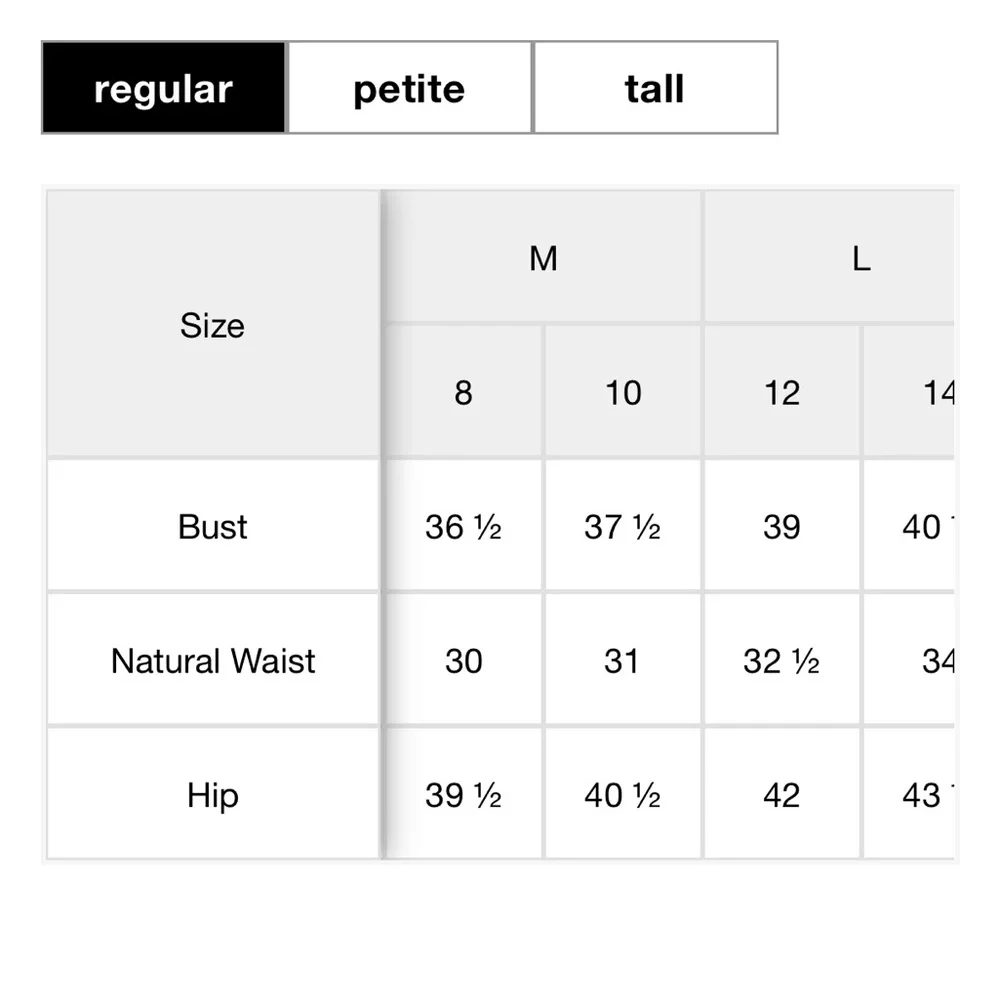
Task: Click waist value 30 cell
Action: coord(463,660)
